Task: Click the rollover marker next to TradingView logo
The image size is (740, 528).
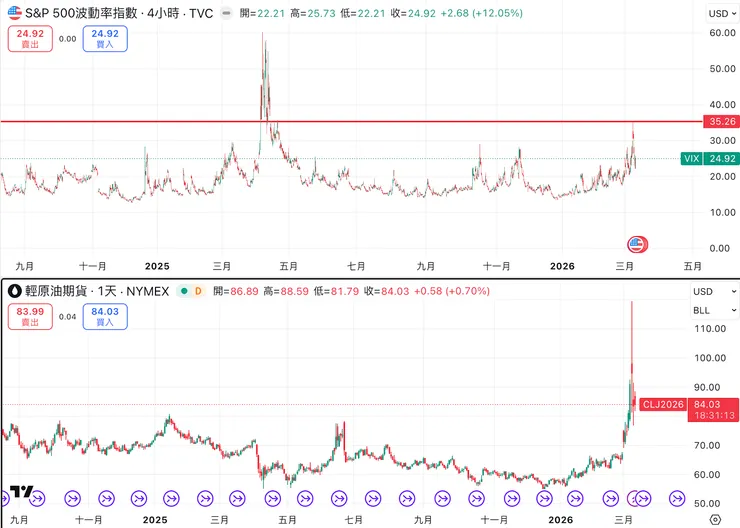Action: (x=38, y=498)
